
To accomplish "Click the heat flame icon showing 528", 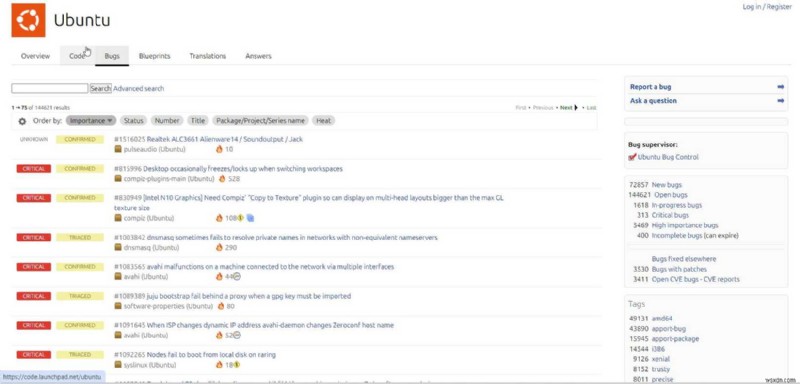I will pos(222,178).
